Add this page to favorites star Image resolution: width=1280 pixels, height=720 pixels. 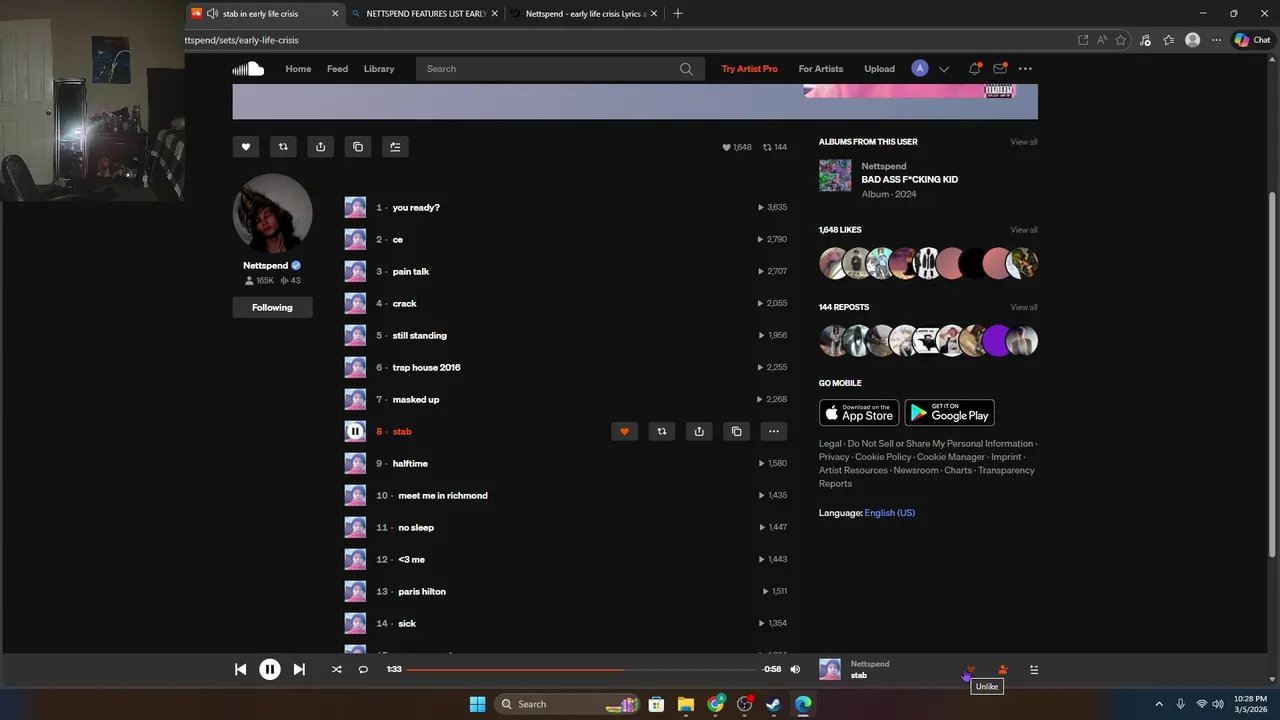tap(1121, 40)
